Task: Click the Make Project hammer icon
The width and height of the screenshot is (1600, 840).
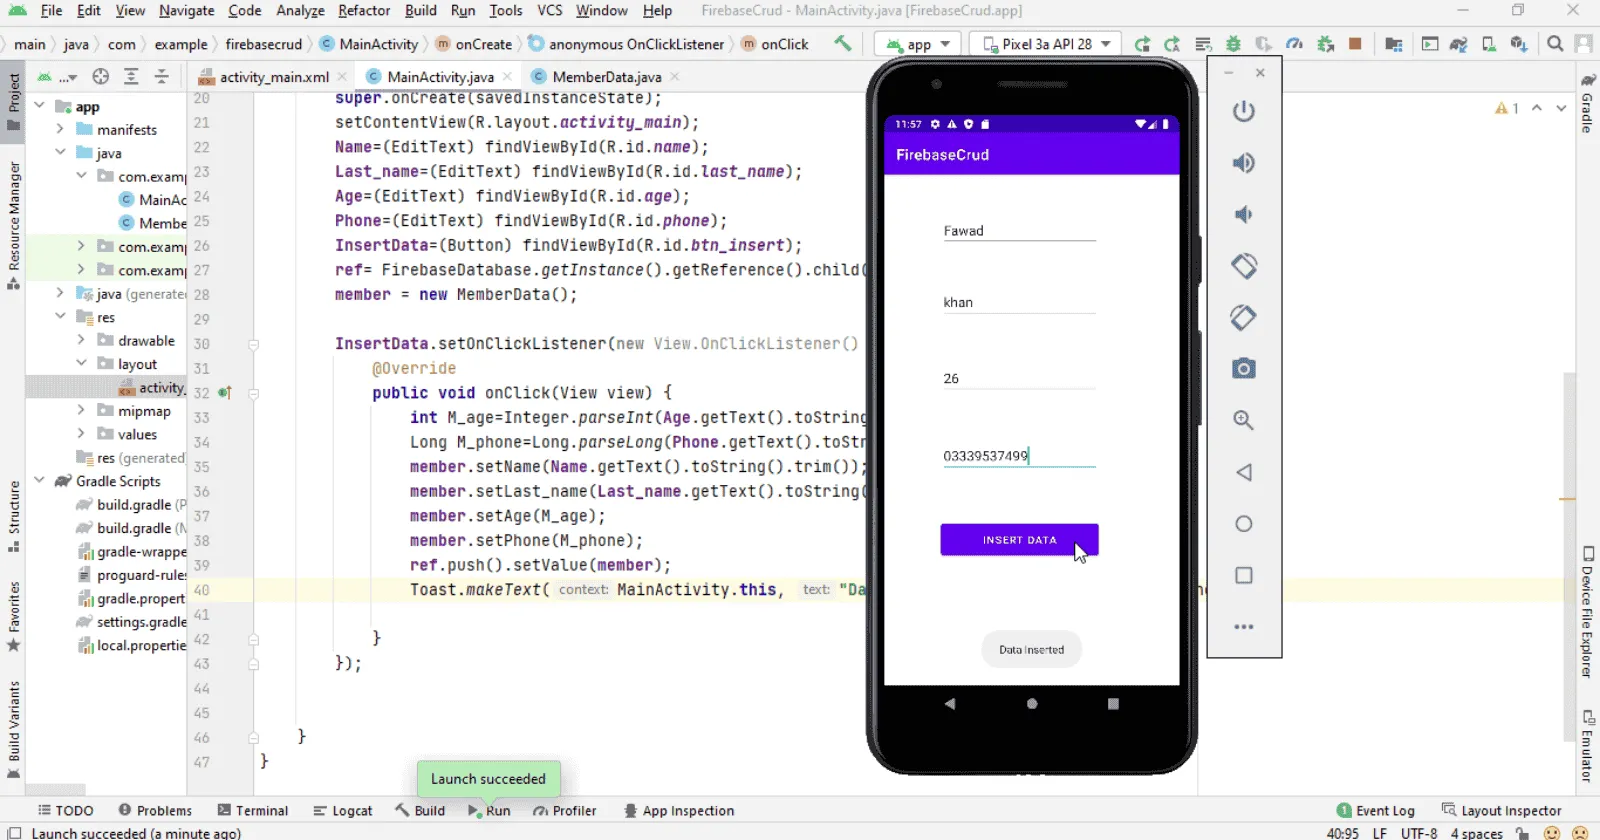Action: (x=843, y=44)
